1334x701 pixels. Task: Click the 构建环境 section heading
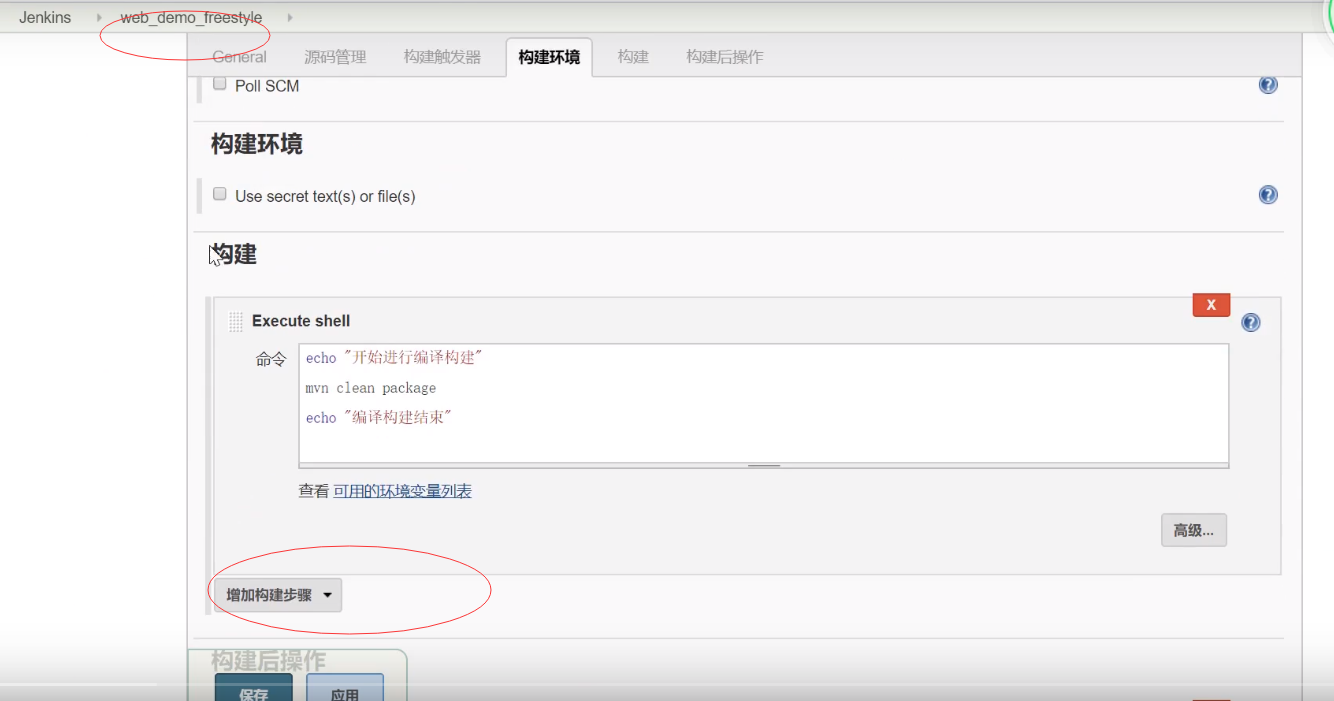pyautogui.click(x=257, y=144)
